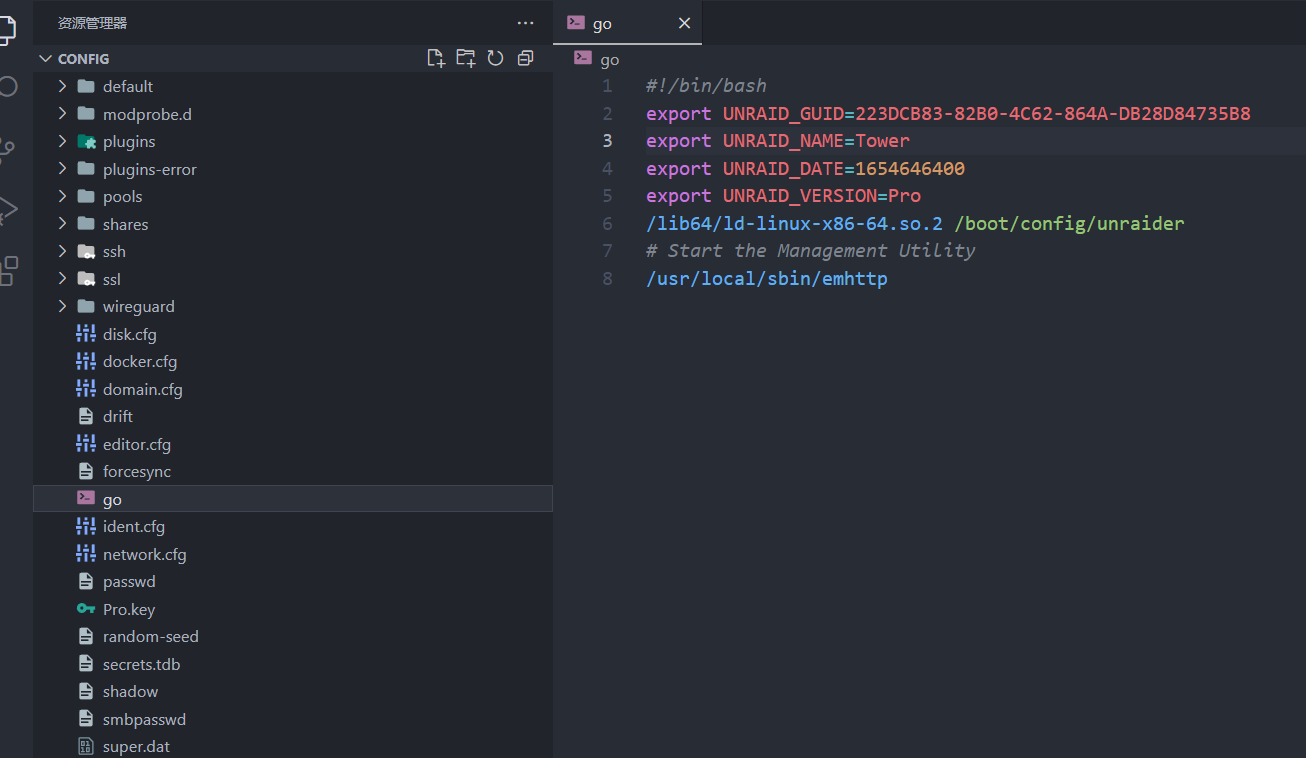
Task: Close the go editor tab
Action: point(684,23)
